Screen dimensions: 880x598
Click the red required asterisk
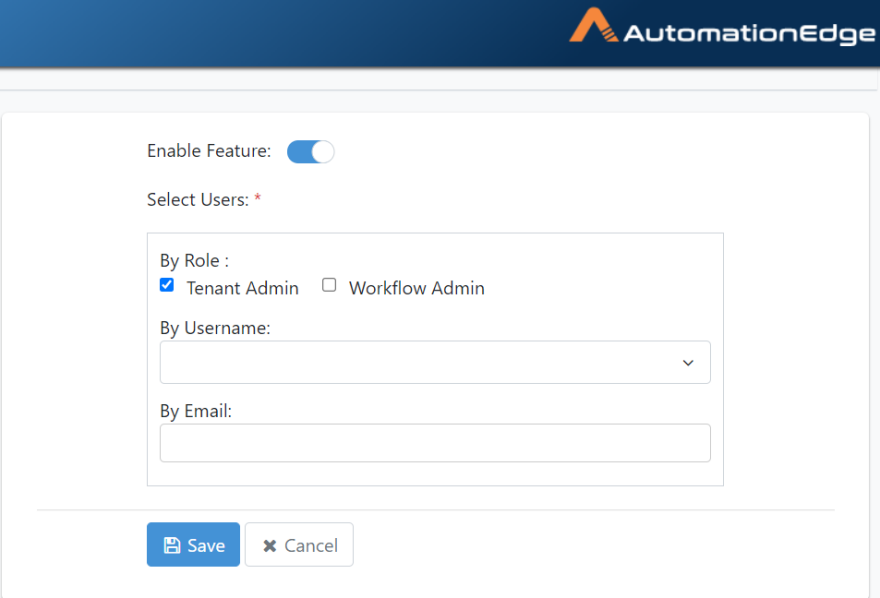click(258, 197)
